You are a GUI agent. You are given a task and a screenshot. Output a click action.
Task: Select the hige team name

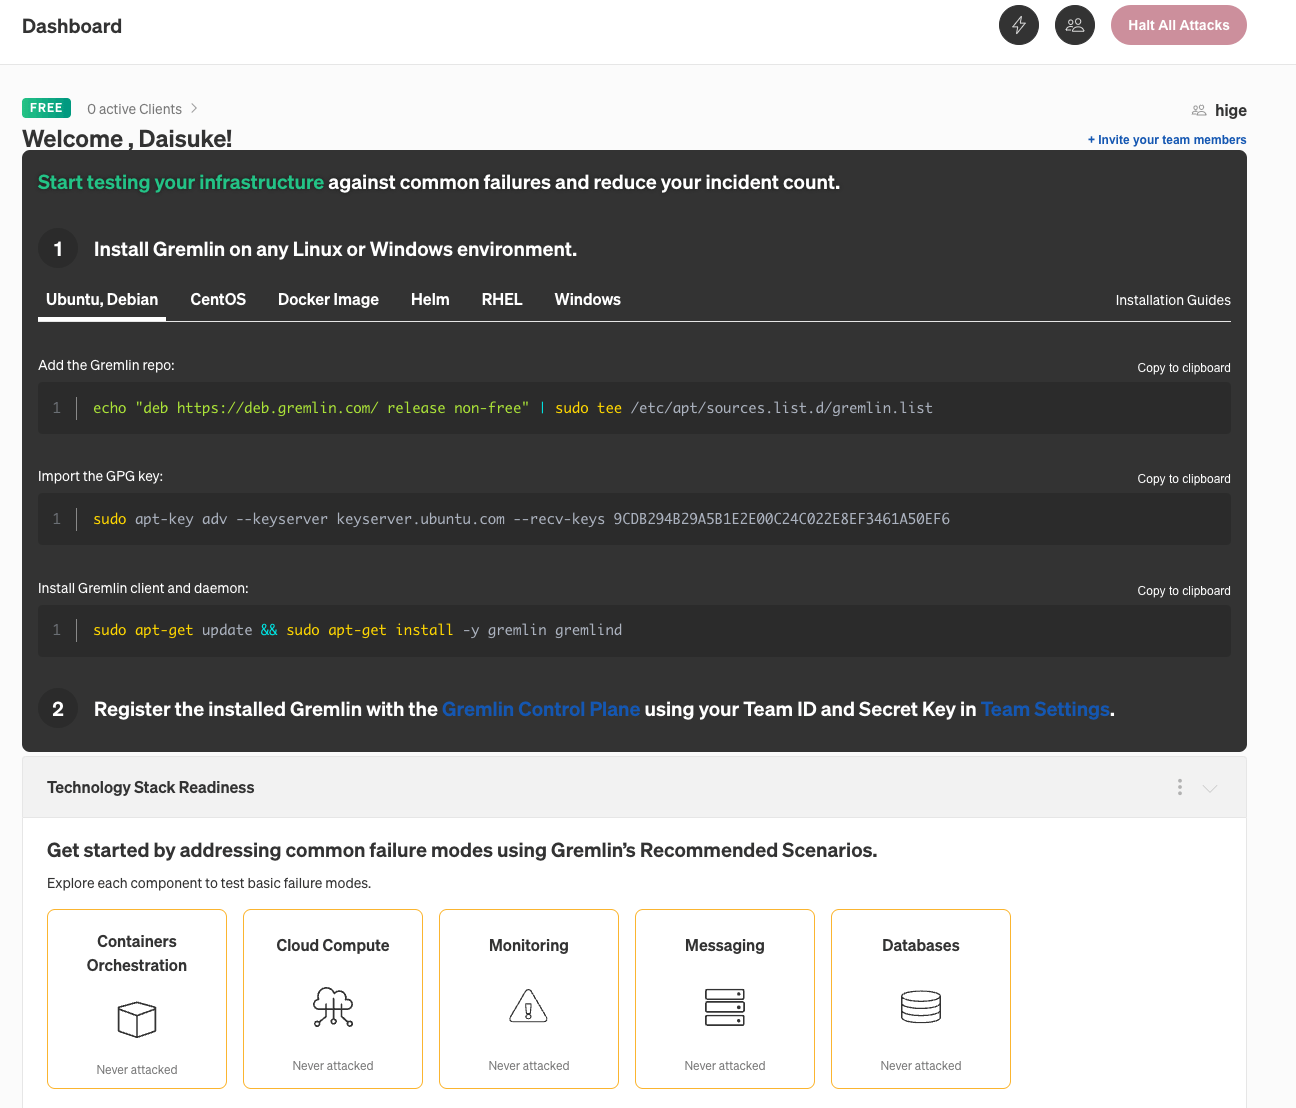(x=1231, y=110)
